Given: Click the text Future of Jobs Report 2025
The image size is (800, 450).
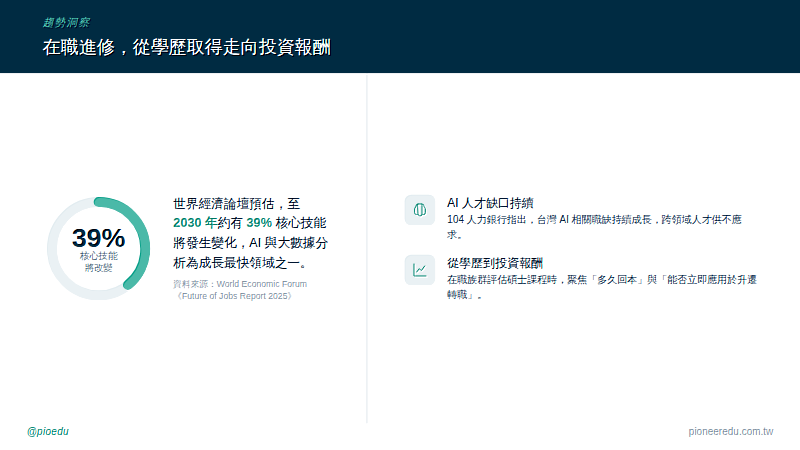Looking at the screenshot, I should [234, 296].
